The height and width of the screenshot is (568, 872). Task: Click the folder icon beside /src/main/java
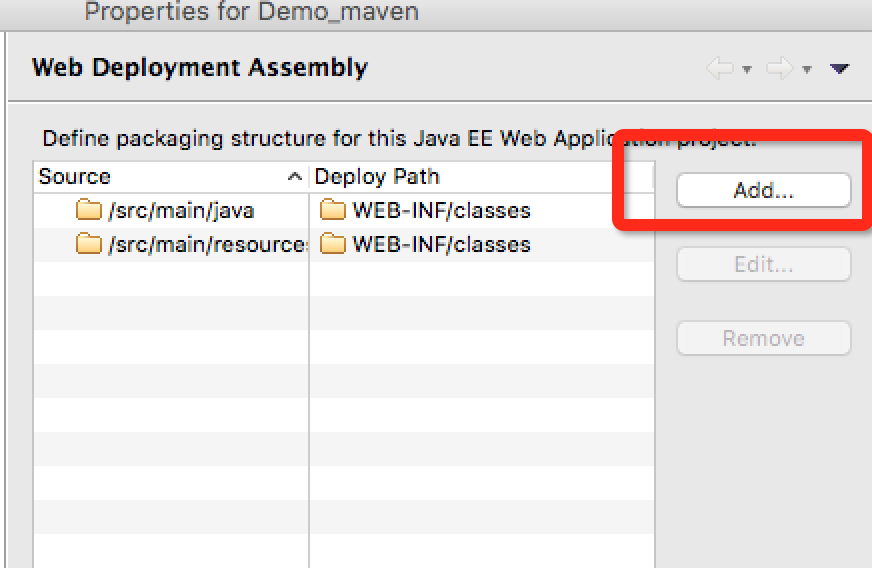(89, 211)
